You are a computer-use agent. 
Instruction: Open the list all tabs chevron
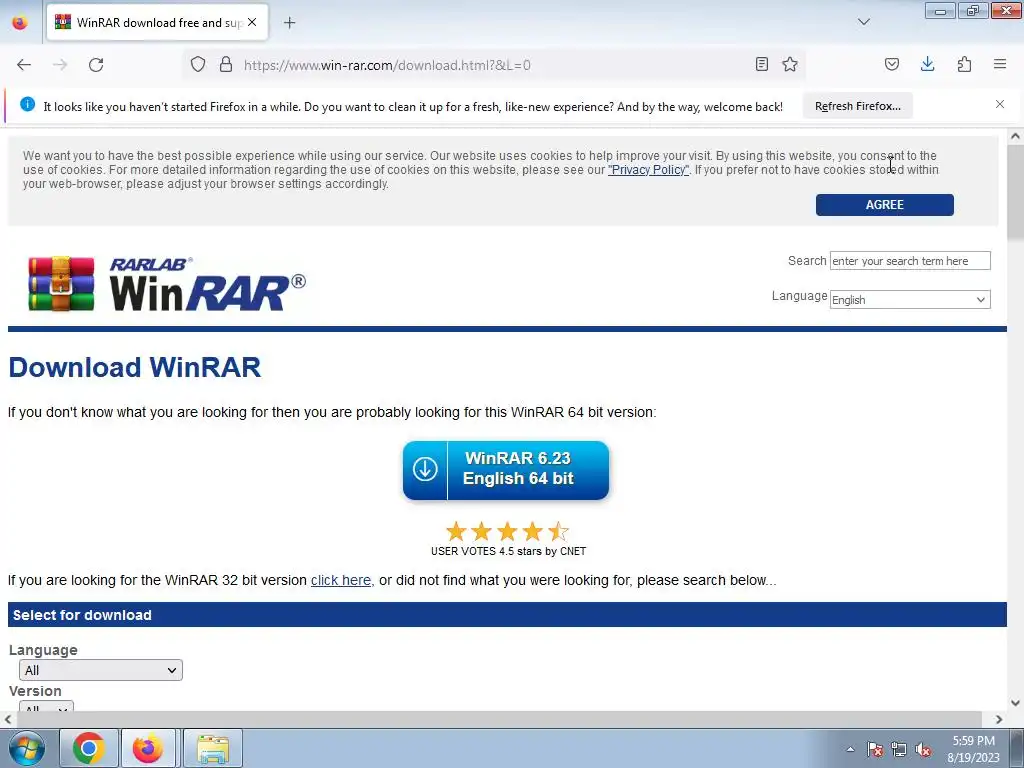863,22
